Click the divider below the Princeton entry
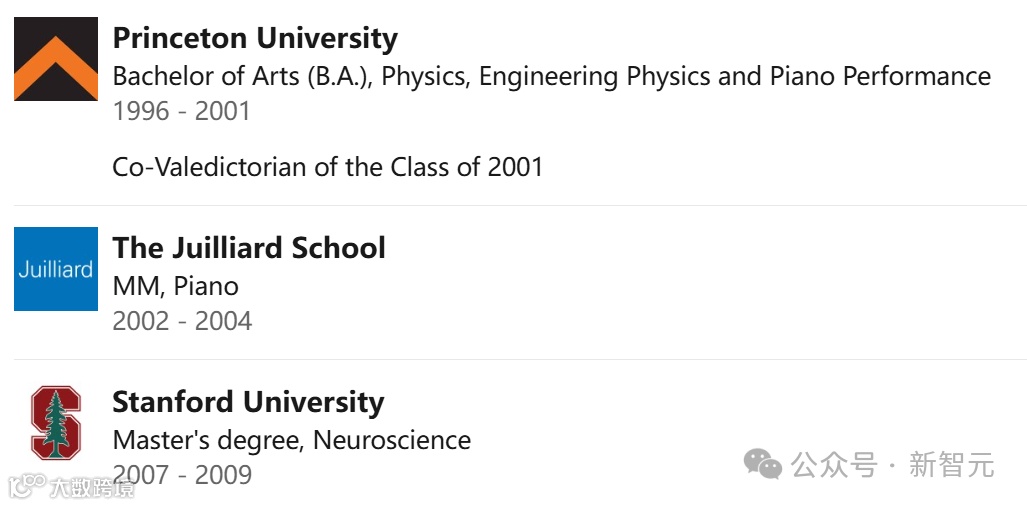1027x506 pixels. [520, 206]
